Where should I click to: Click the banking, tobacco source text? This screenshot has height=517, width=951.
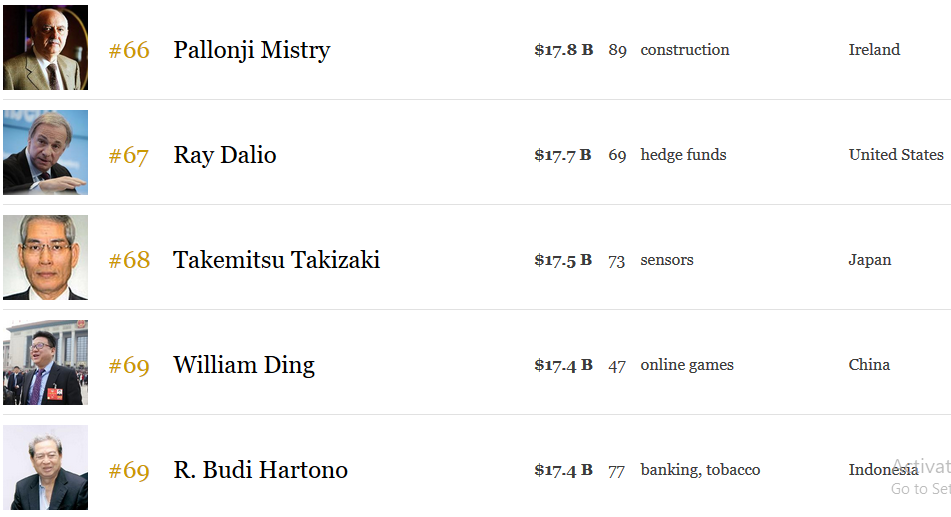[701, 470]
